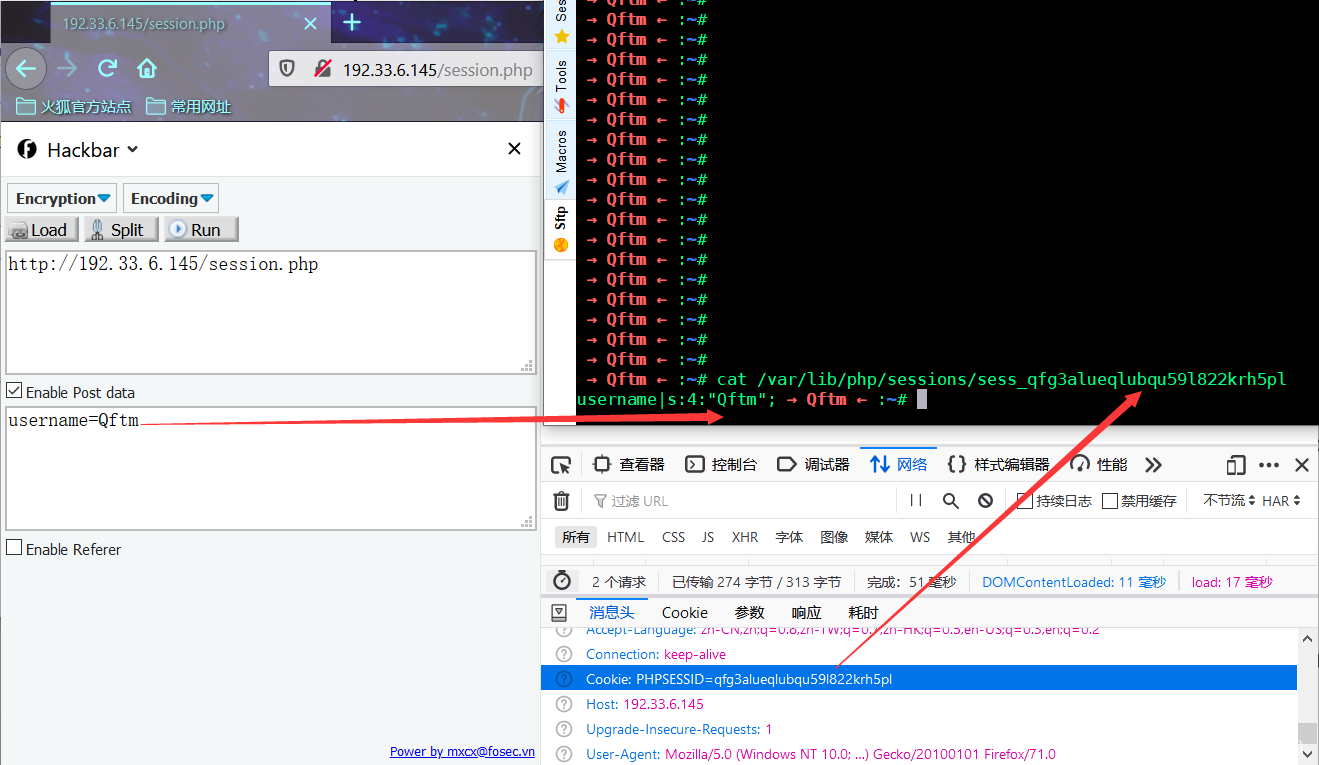Image resolution: width=1319 pixels, height=765 pixels.
Task: Click the trash icon to clear network requests
Action: click(562, 501)
